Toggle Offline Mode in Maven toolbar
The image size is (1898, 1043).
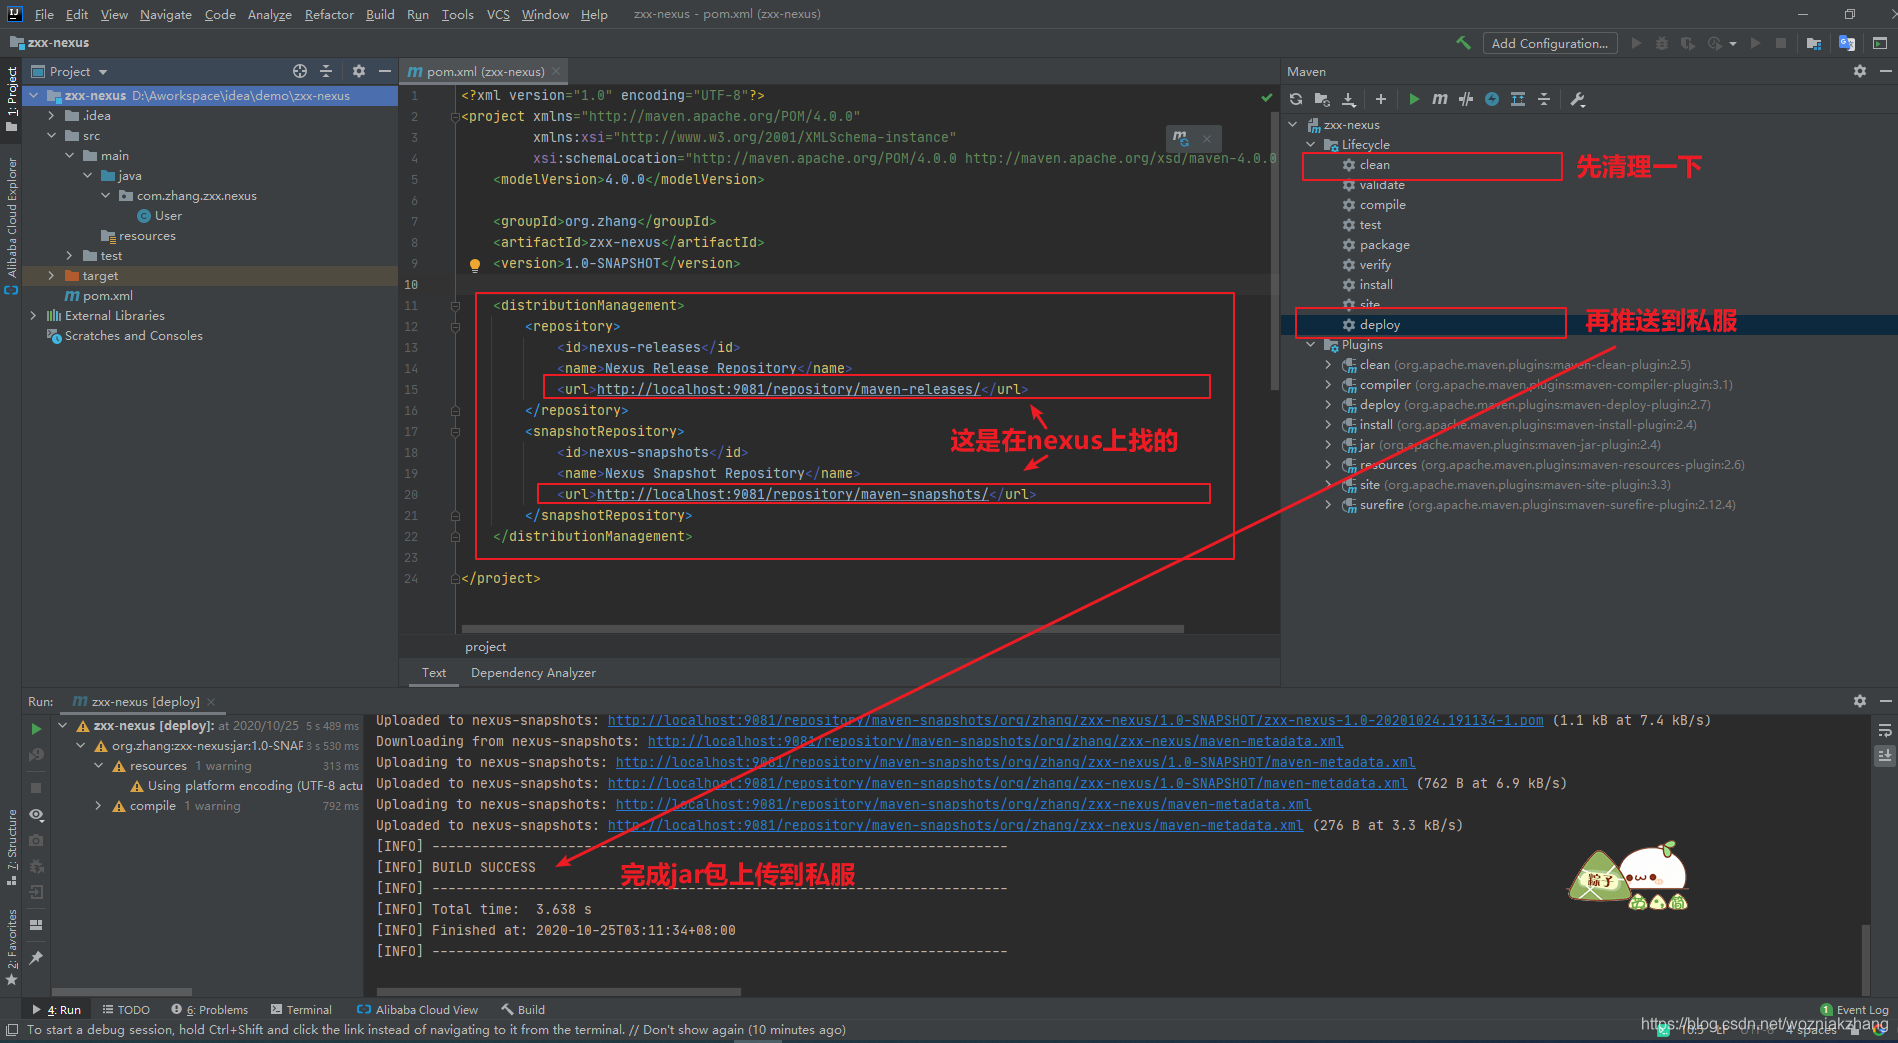tap(1466, 99)
